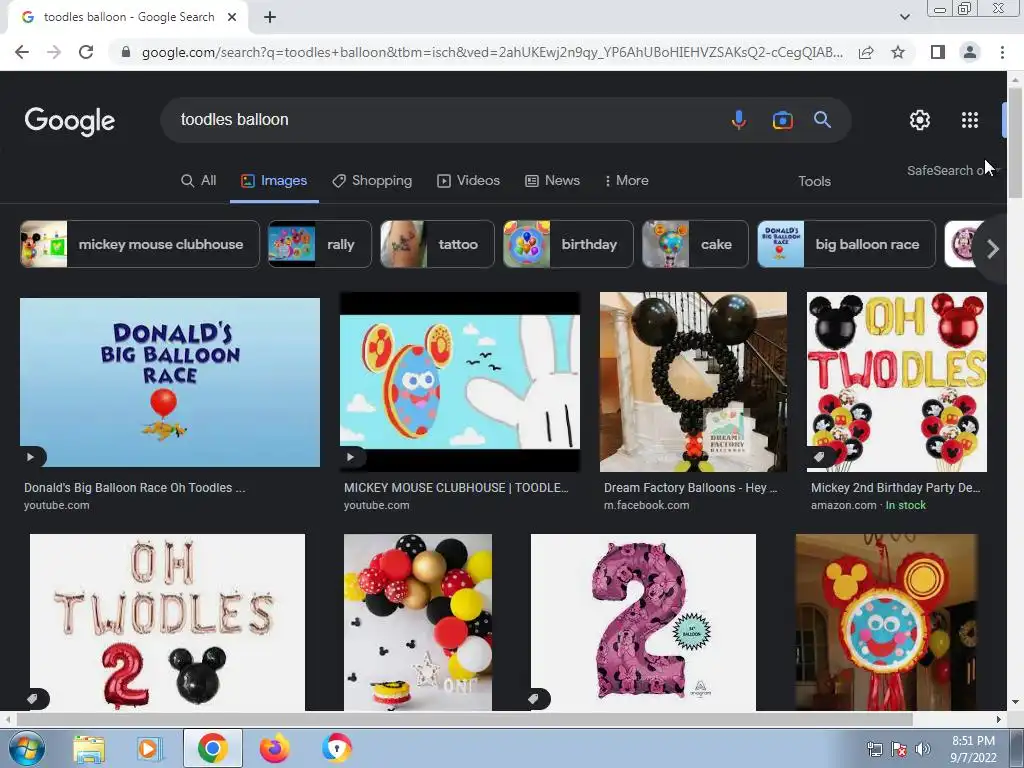Click the browser back arrow

22,52
